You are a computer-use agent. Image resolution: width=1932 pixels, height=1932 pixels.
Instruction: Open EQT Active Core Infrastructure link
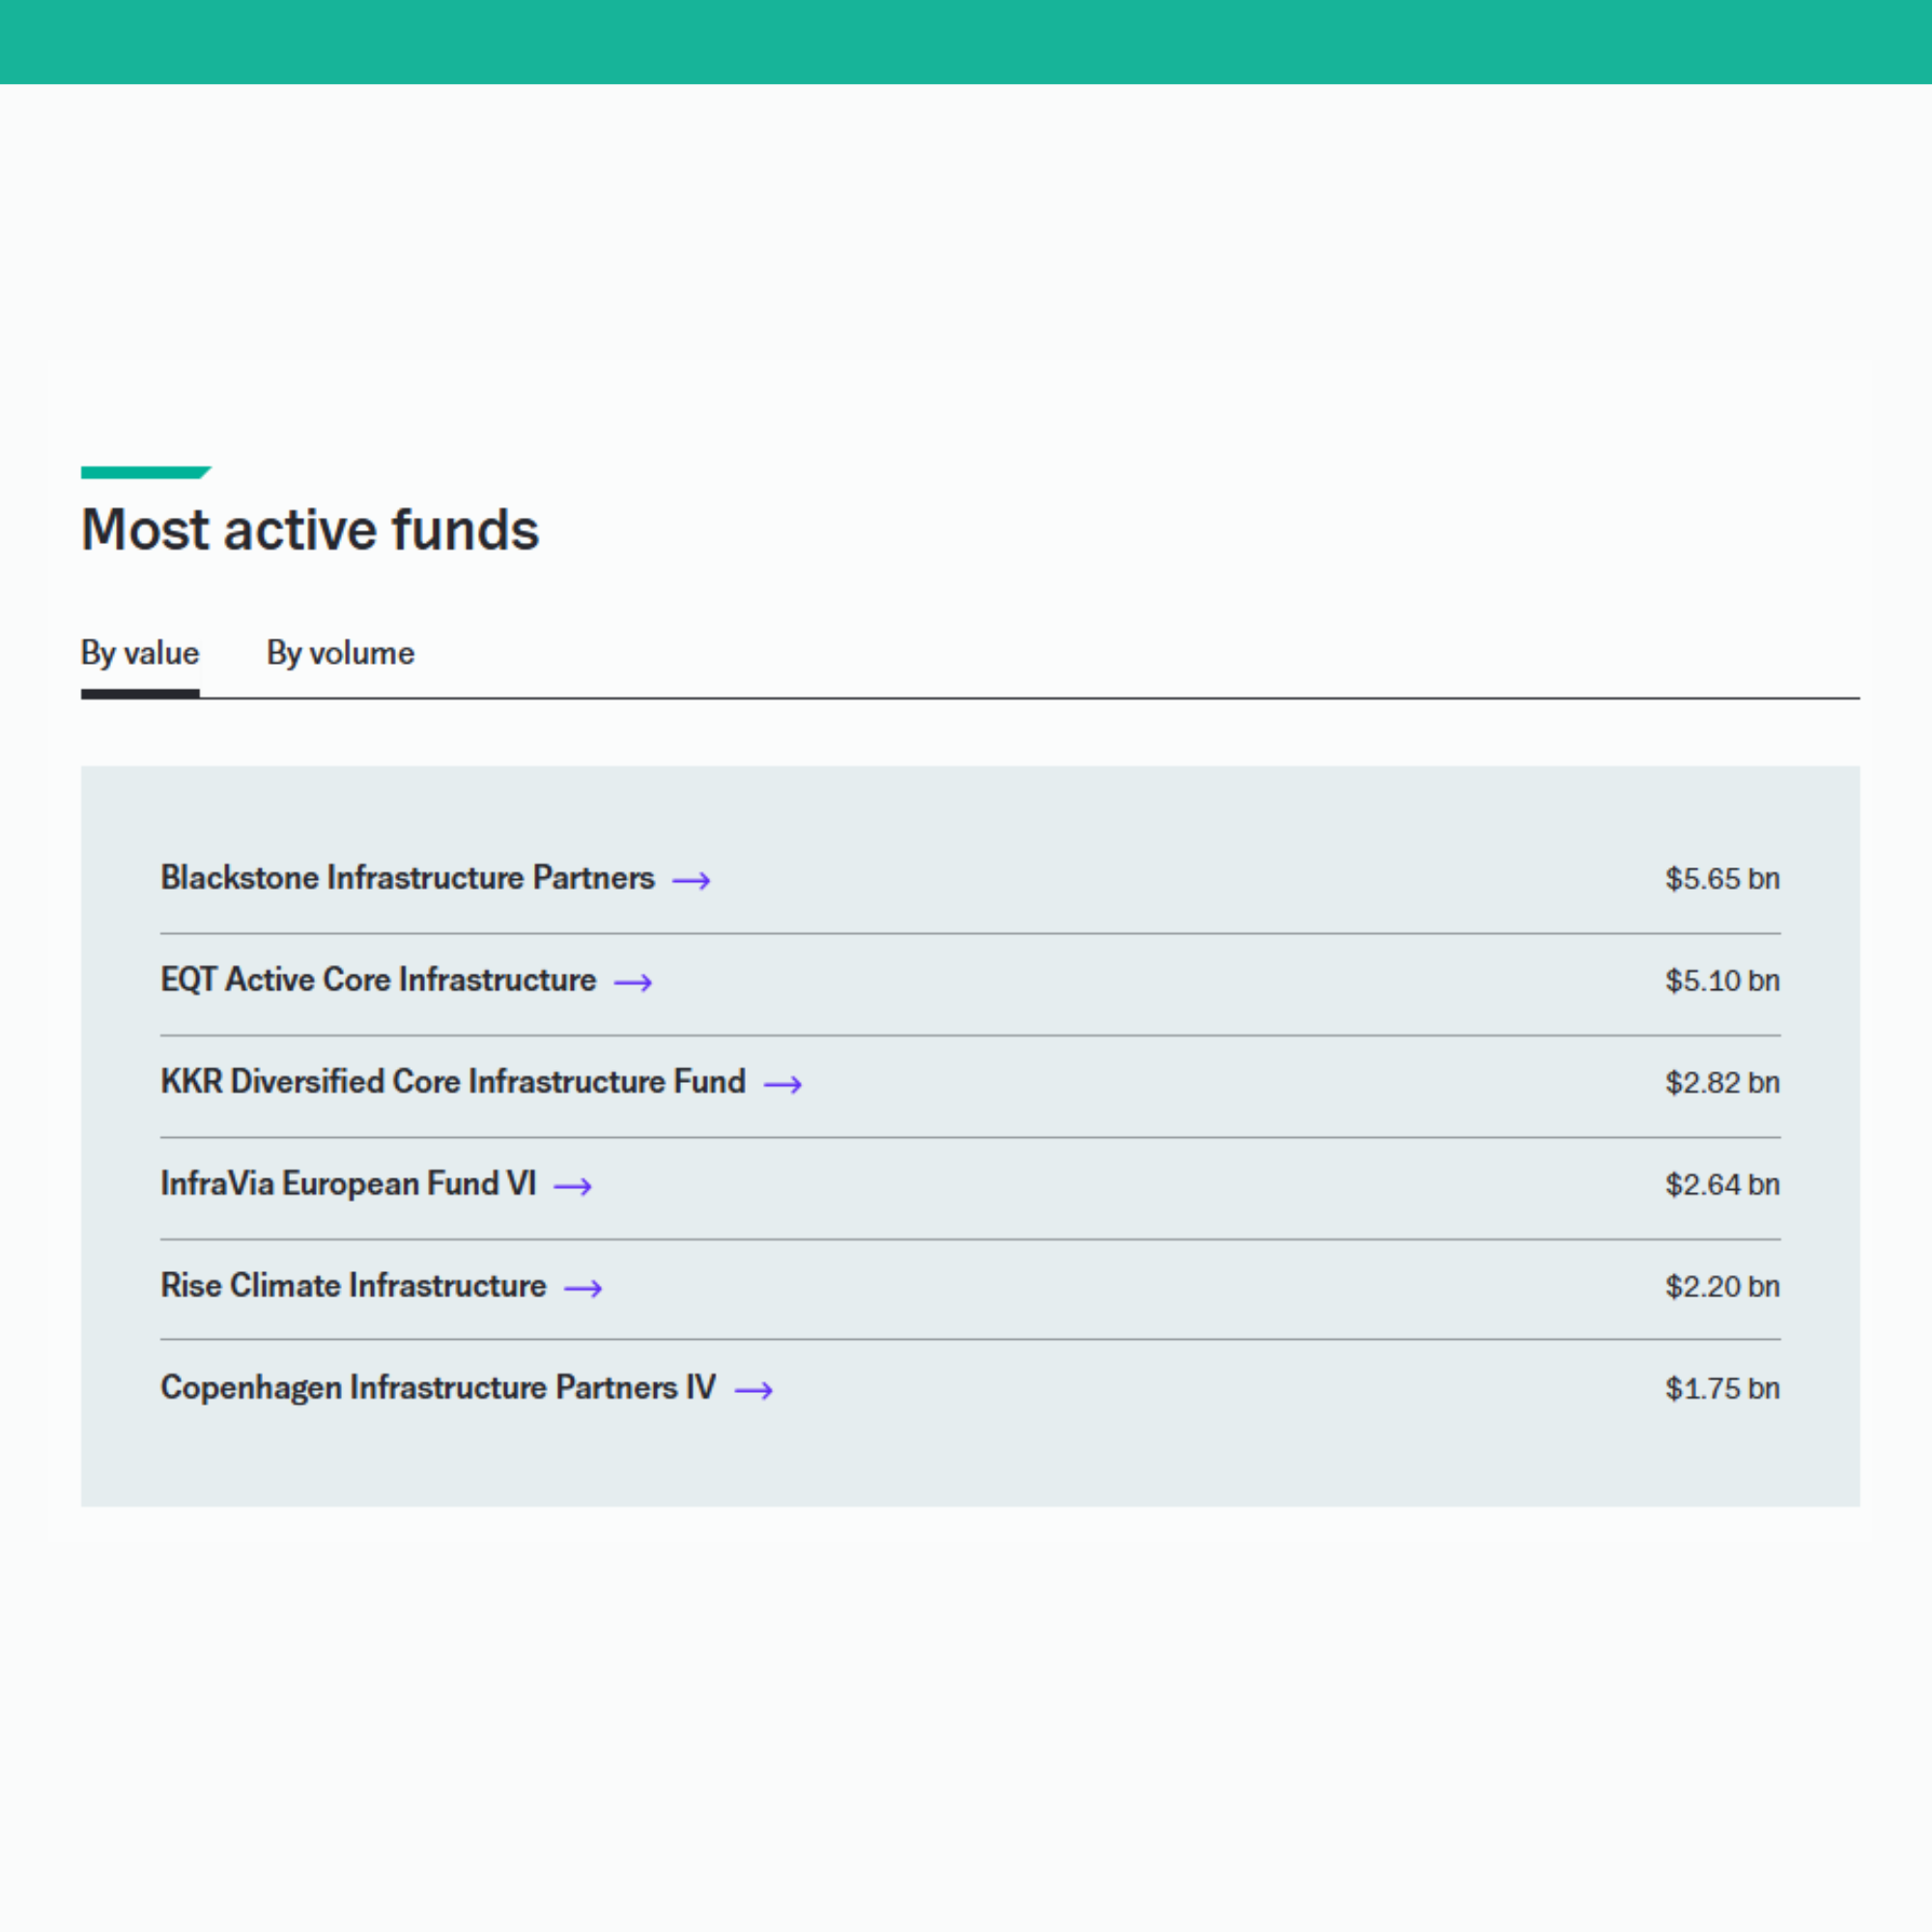click(x=378, y=980)
